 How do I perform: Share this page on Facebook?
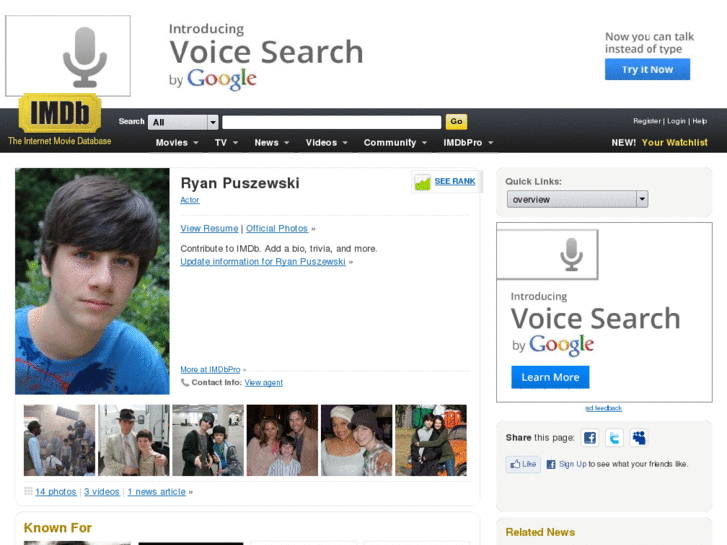(x=590, y=437)
